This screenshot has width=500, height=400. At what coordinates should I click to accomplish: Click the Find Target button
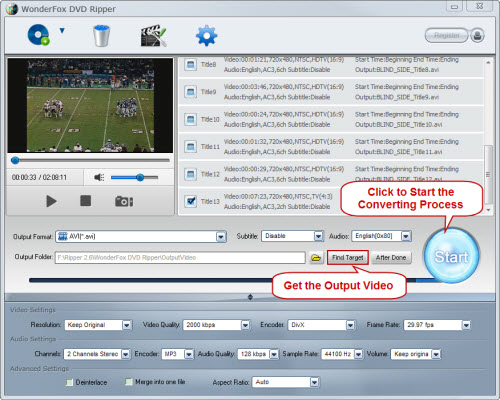pos(348,258)
